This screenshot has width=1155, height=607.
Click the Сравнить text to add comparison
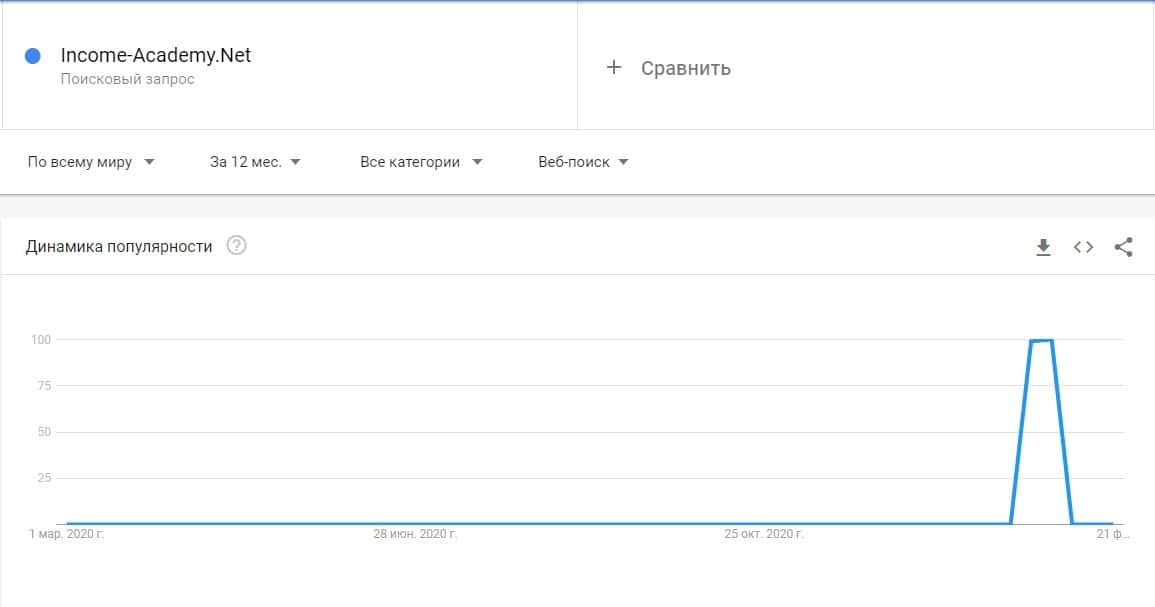pyautogui.click(x=686, y=68)
